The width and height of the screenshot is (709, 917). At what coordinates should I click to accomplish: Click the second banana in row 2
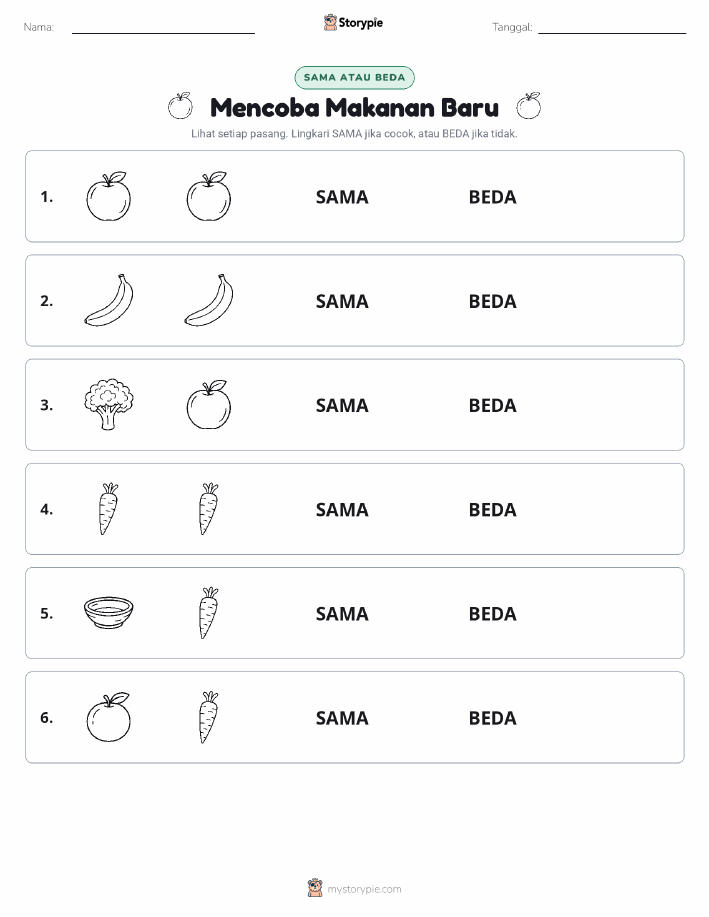tap(209, 300)
